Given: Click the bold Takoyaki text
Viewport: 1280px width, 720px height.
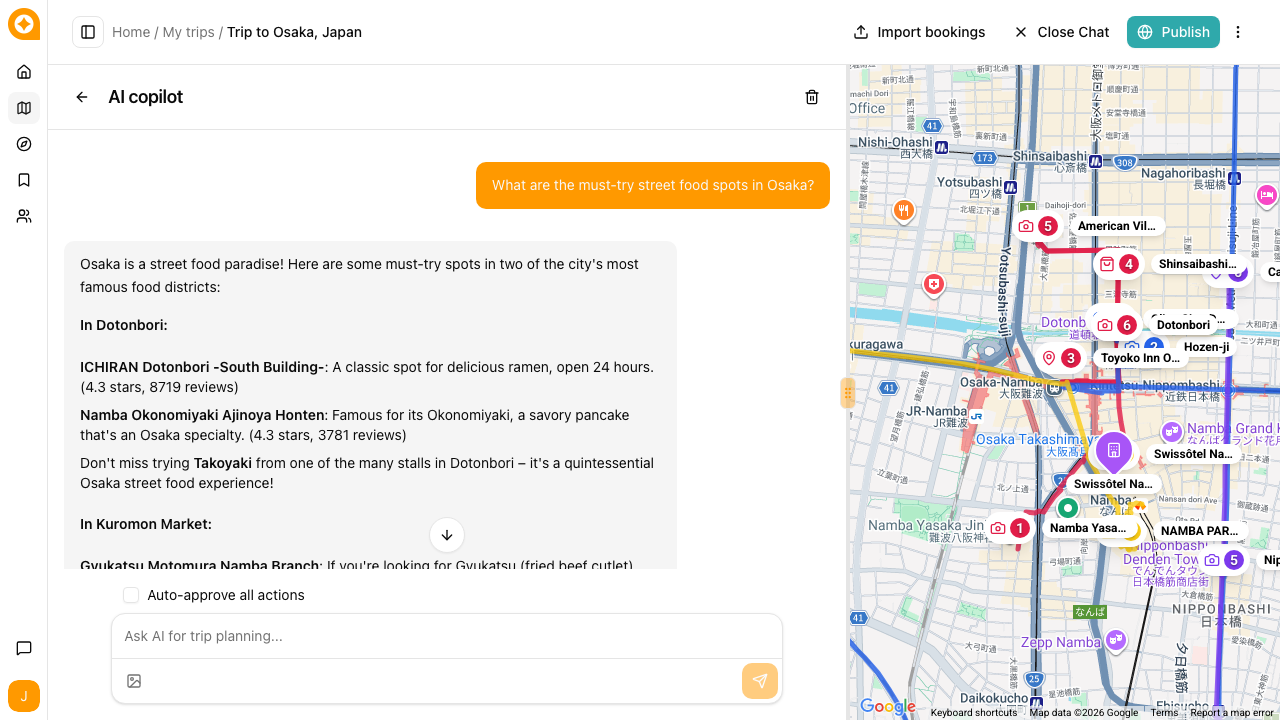Looking at the screenshot, I should [223, 463].
